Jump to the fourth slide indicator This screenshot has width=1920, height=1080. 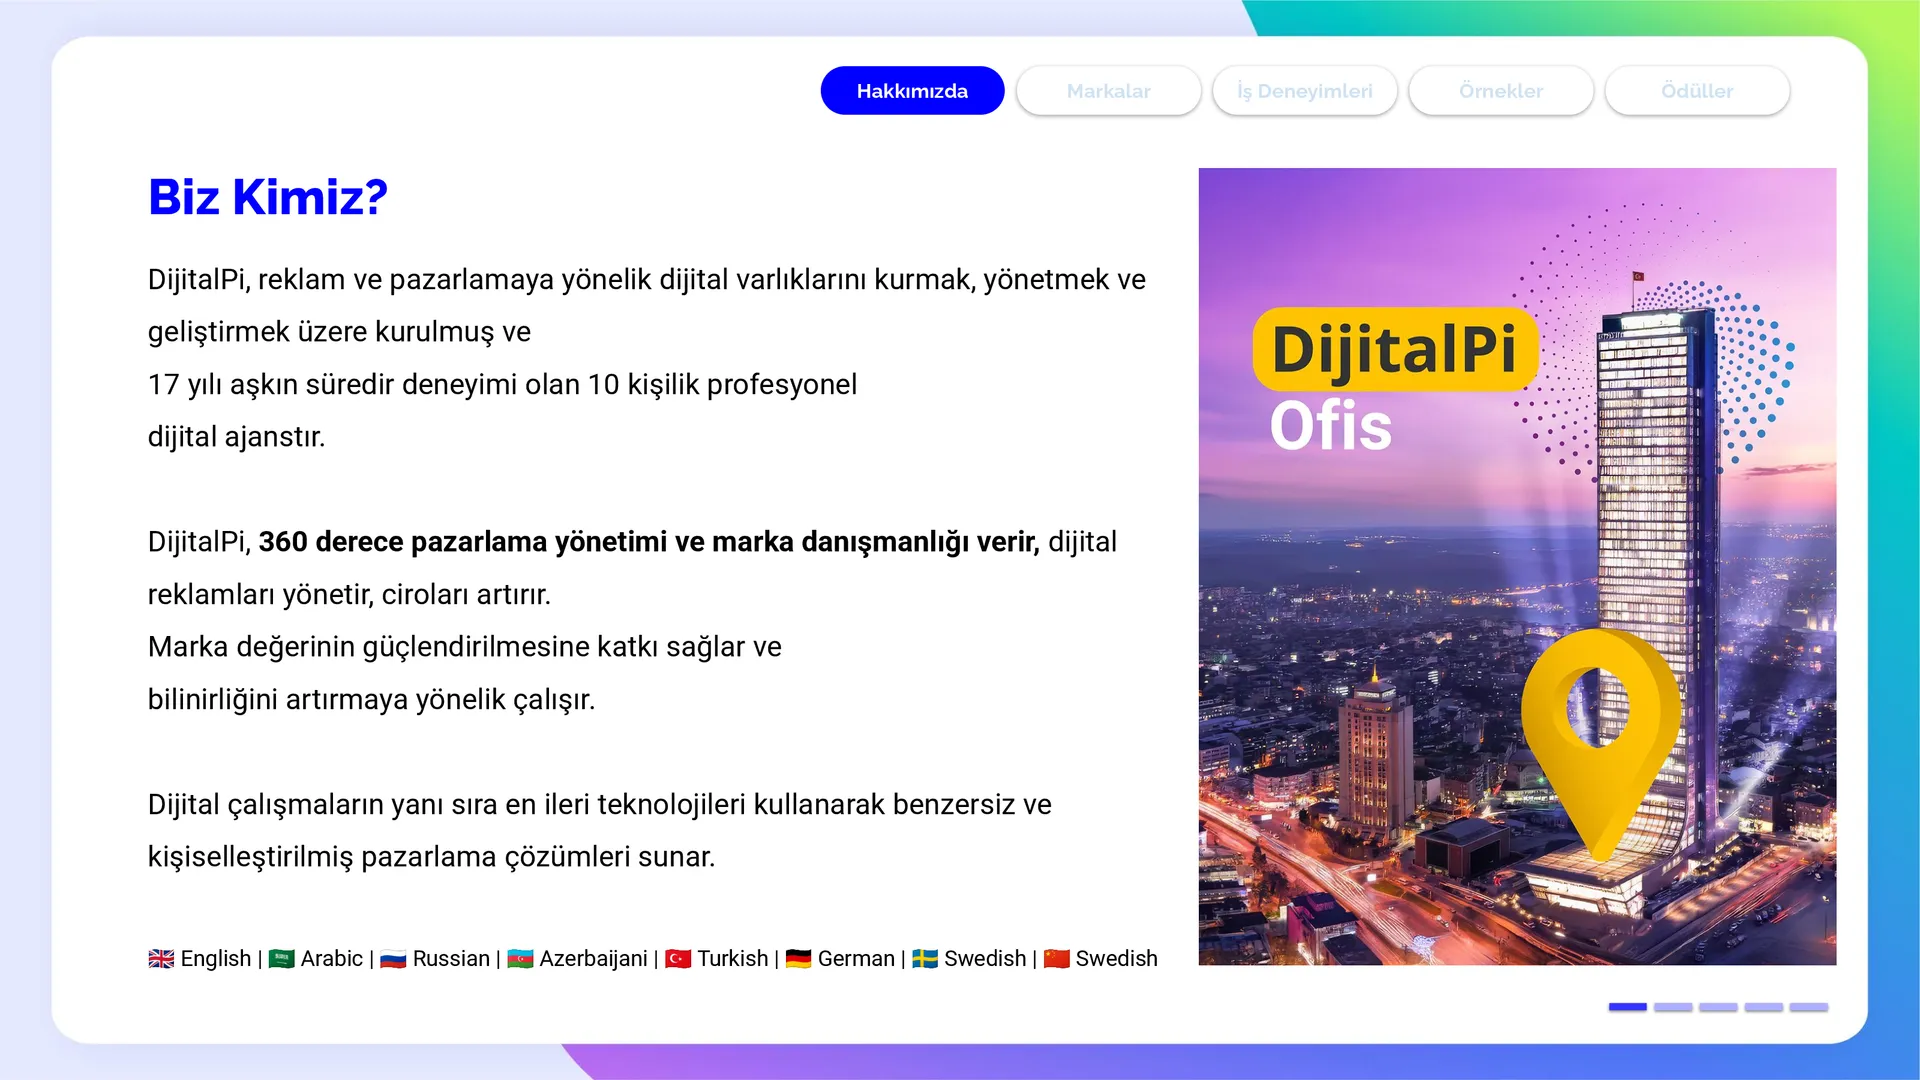[1764, 1007]
